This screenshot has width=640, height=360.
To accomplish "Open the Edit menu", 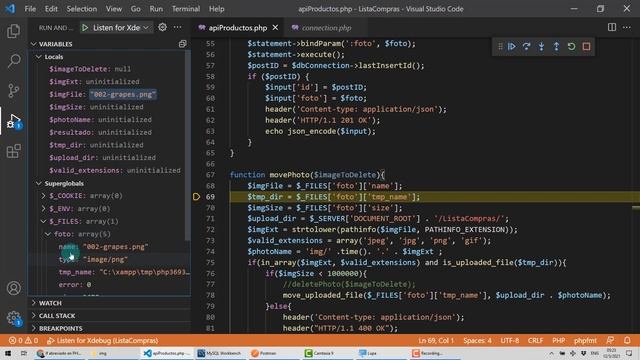I will tap(51, 9).
